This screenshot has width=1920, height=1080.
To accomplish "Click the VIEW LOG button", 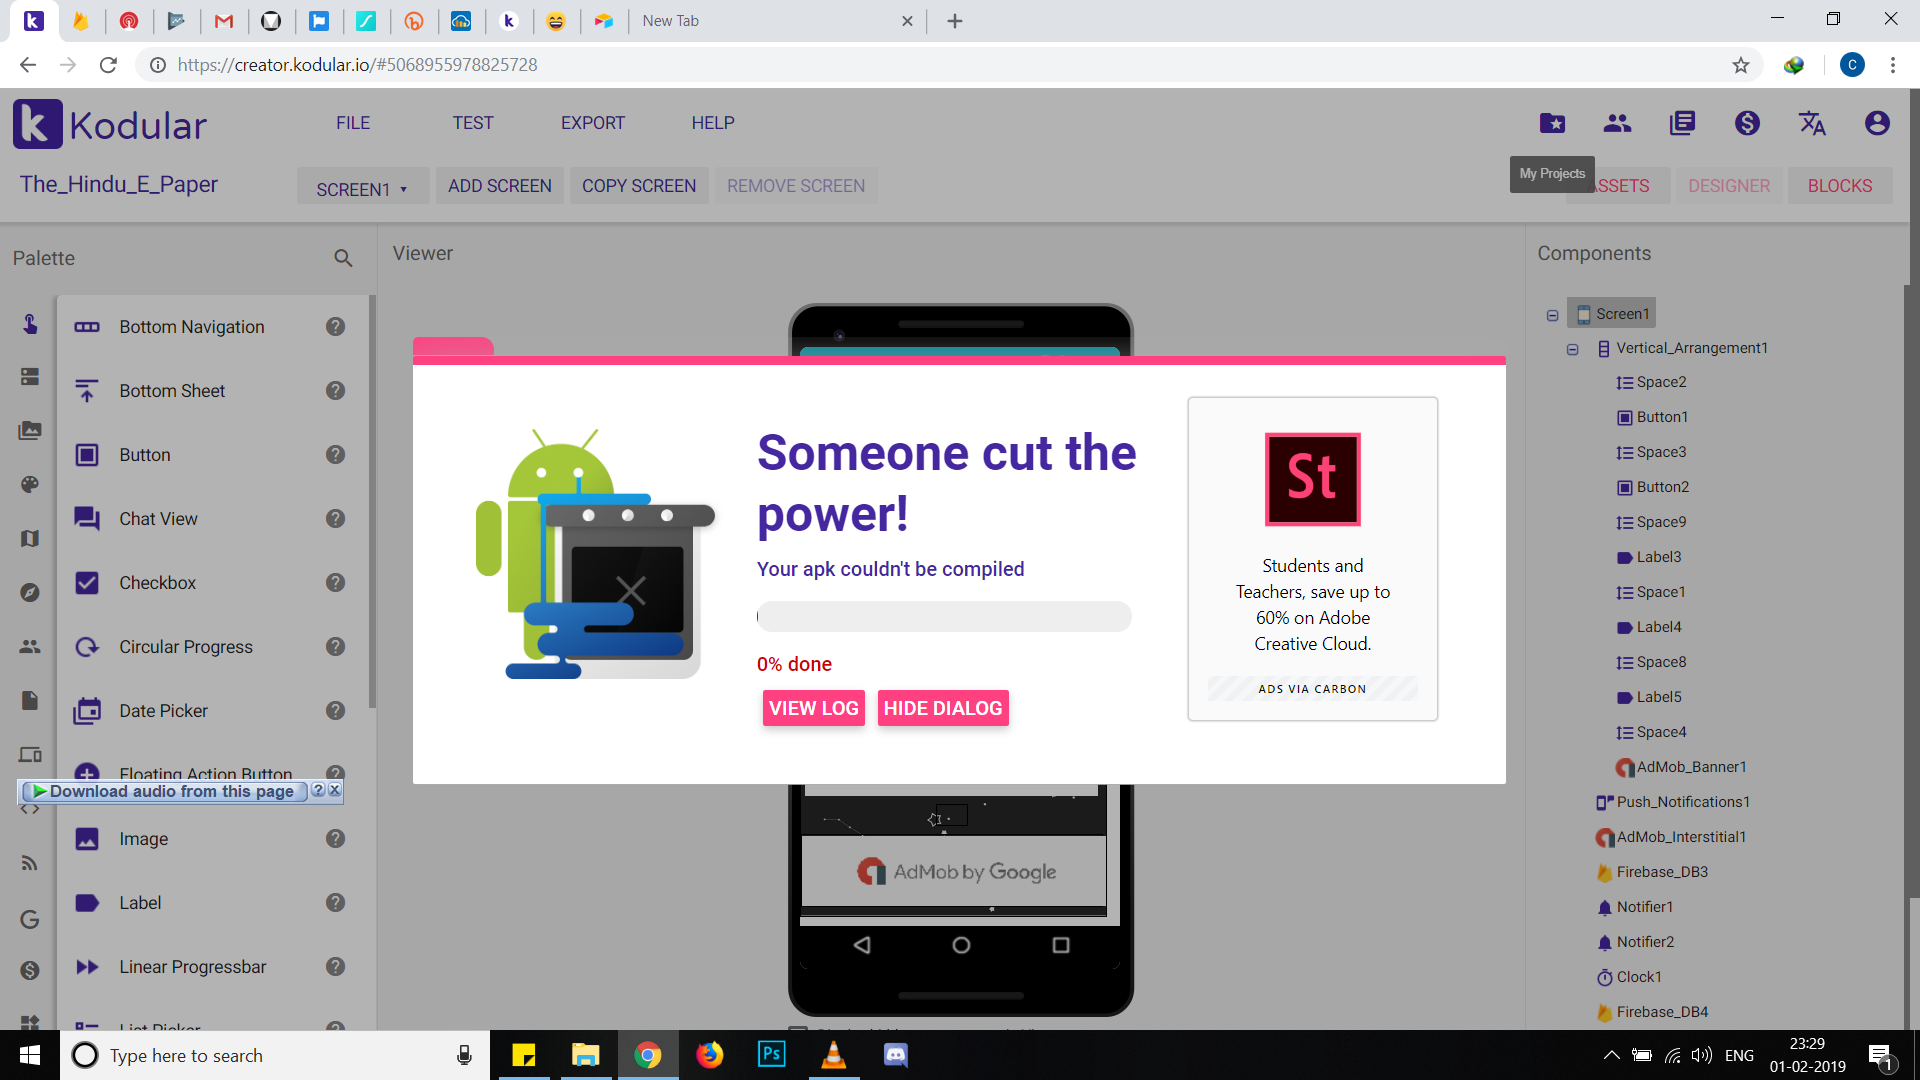I will pos(814,708).
